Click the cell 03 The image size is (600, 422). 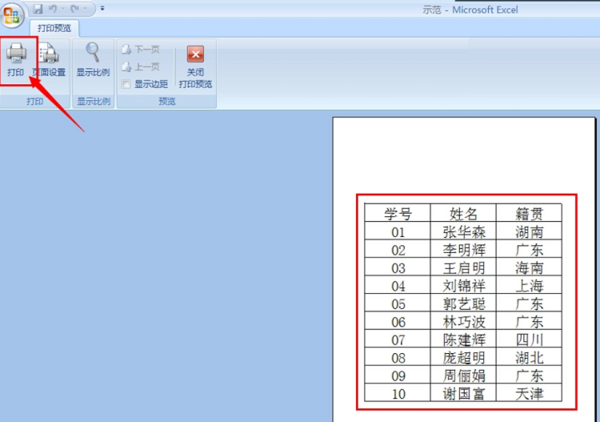tap(398, 267)
